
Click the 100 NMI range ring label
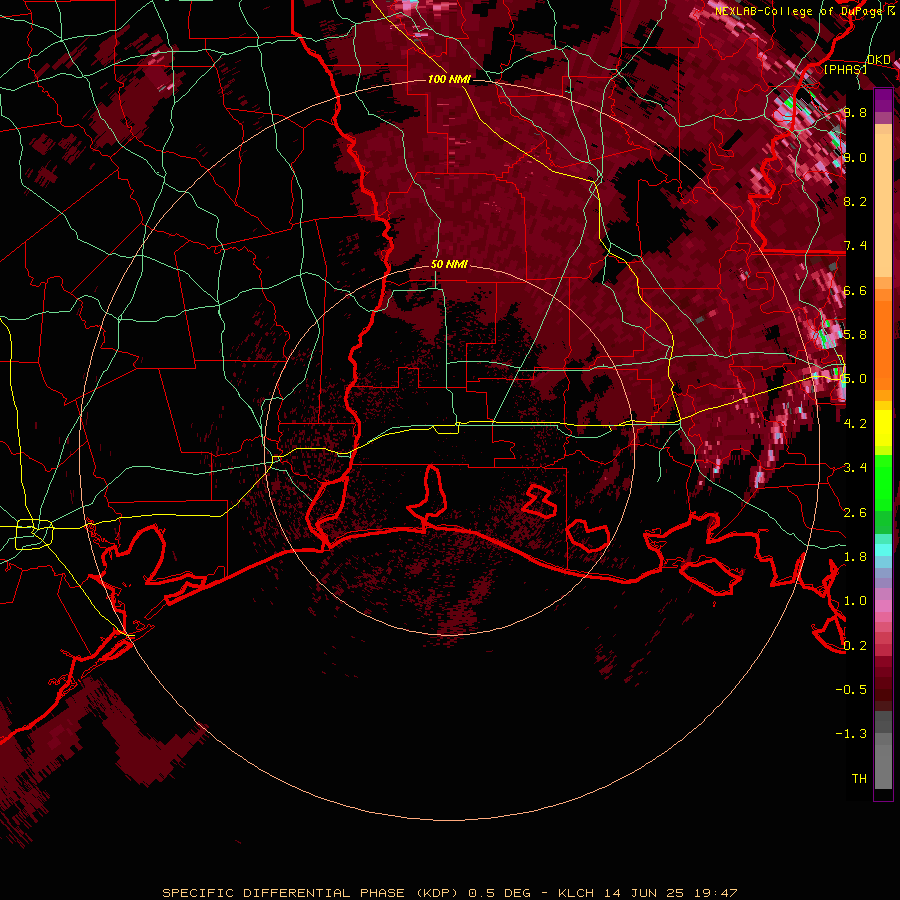click(x=449, y=79)
